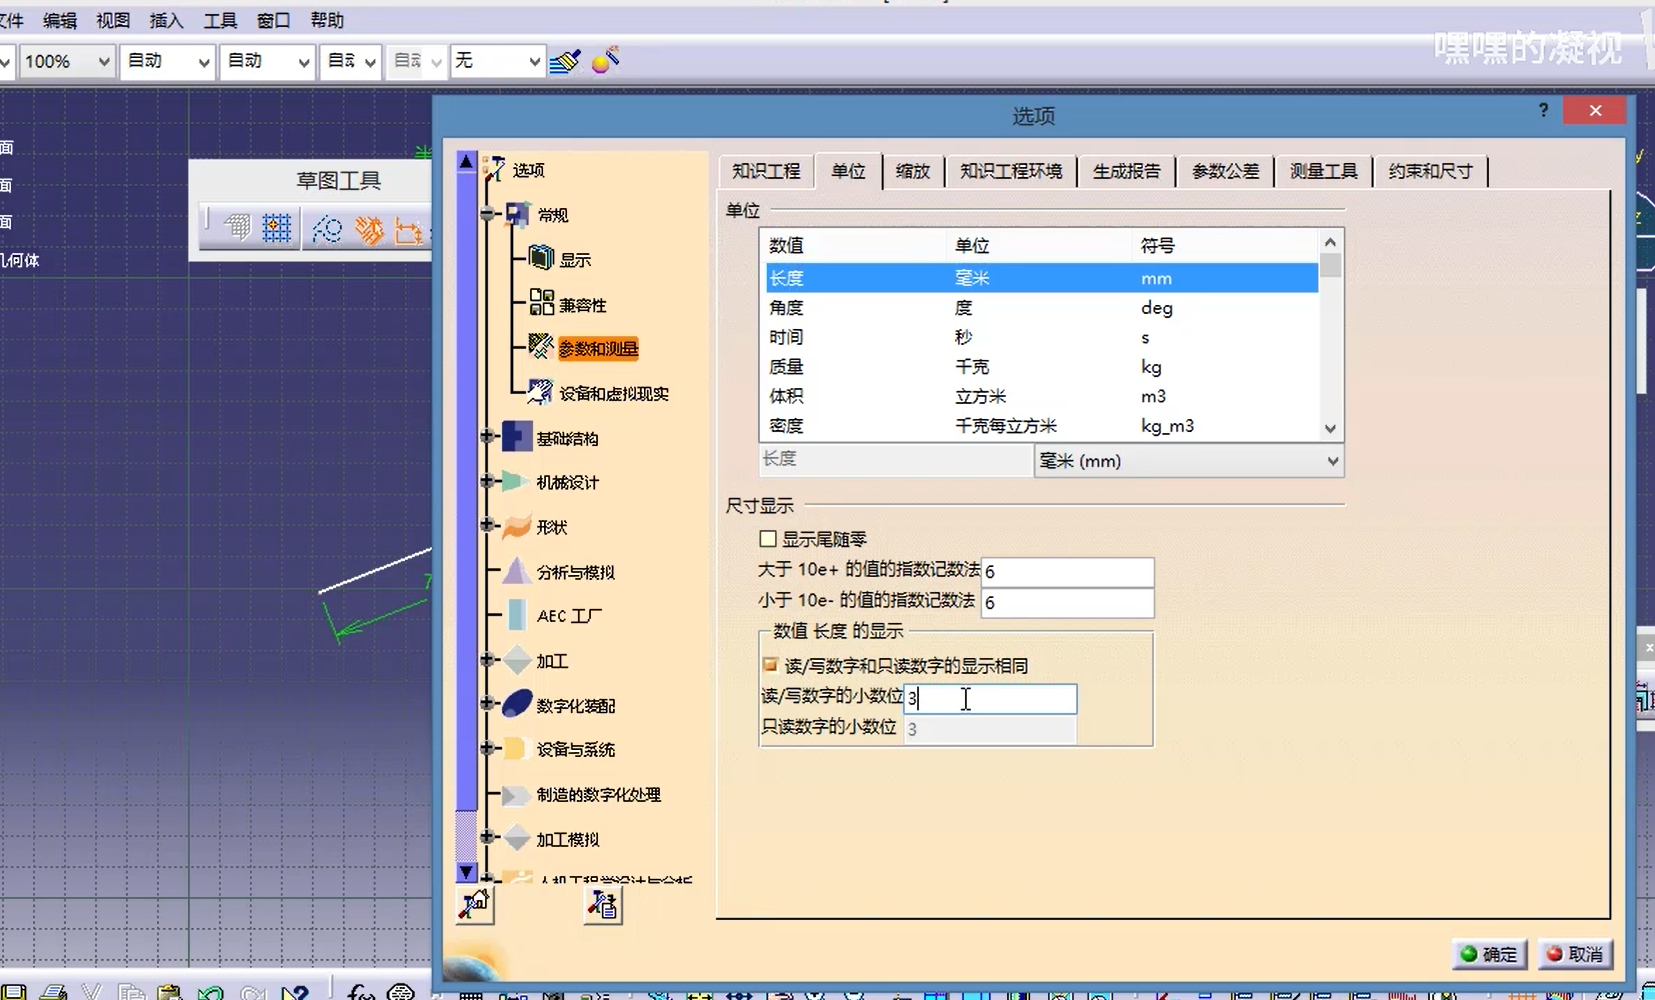The height and width of the screenshot is (1000, 1655).
Task: Click the help question mark in the 选项 title bar
Action: pyautogui.click(x=1544, y=110)
